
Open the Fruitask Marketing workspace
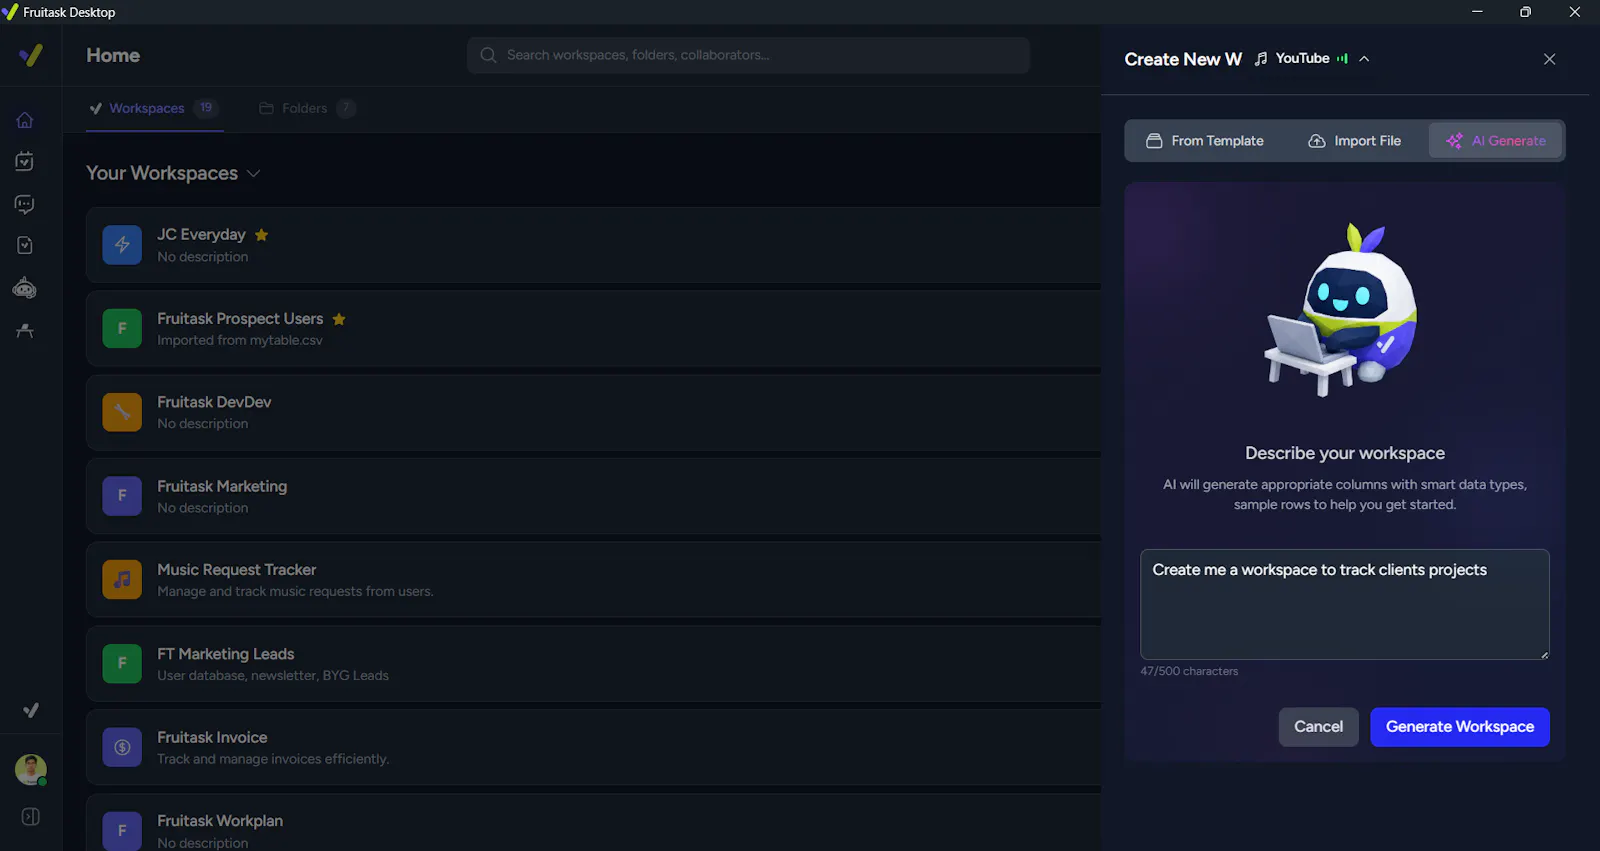[593, 496]
